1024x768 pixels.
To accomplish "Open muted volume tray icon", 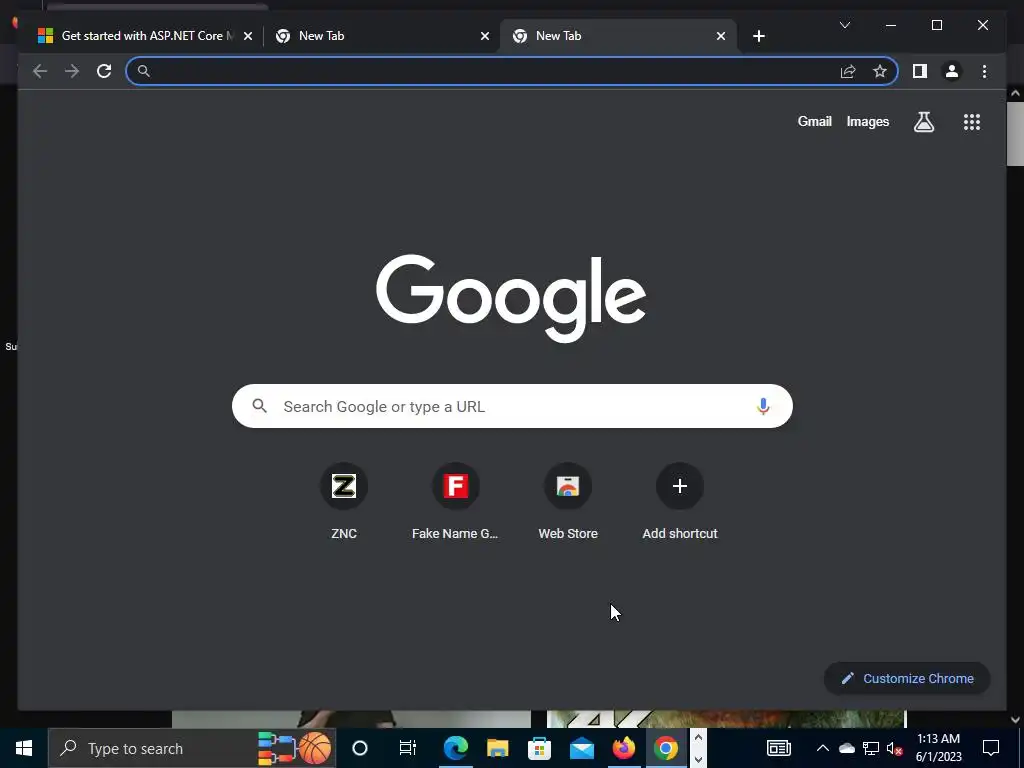I will tap(894, 748).
